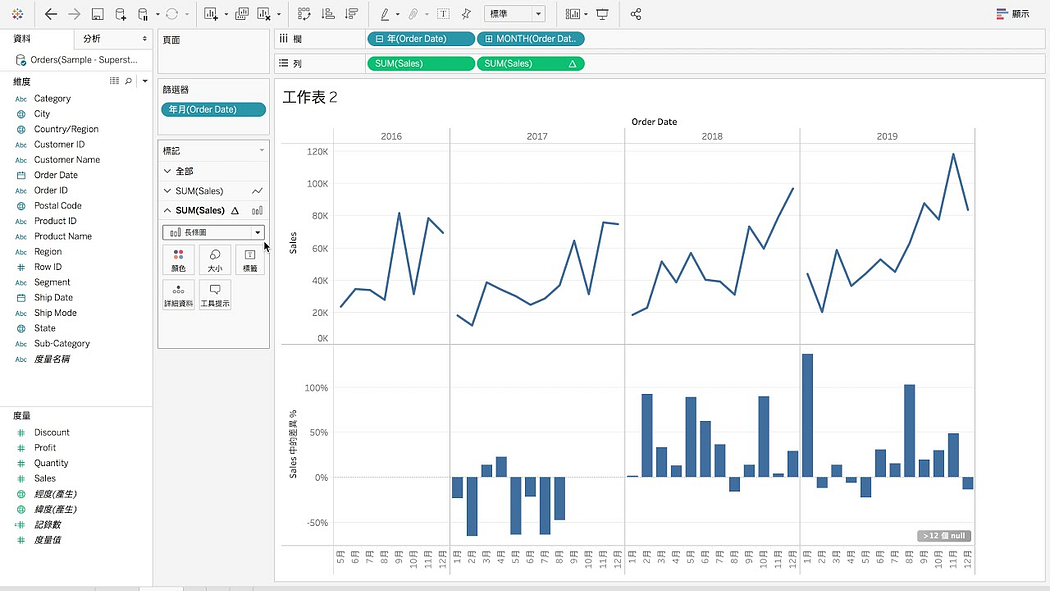The width and height of the screenshot is (1050, 591).
Task: Pause auto updates for the data source
Action: tap(143, 14)
